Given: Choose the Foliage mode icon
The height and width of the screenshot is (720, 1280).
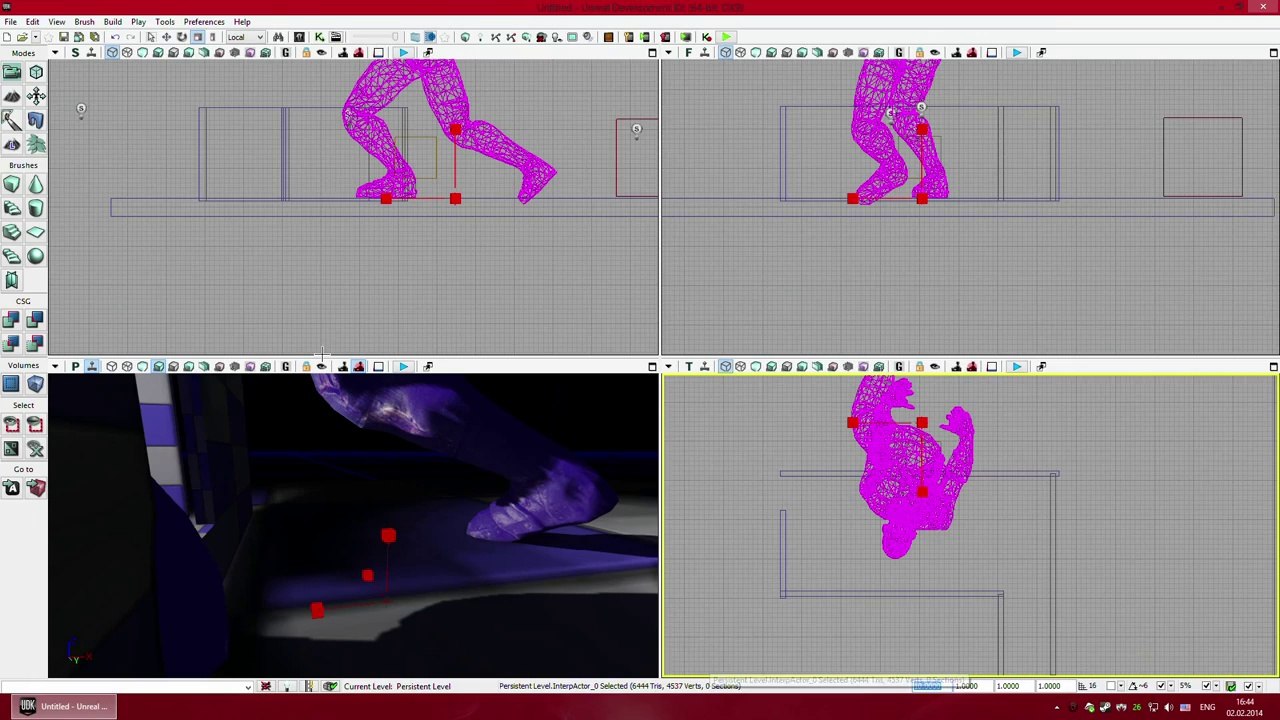Looking at the screenshot, I should click(36, 144).
